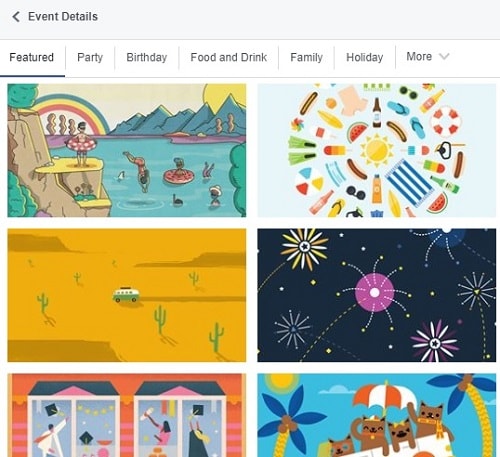The height and width of the screenshot is (457, 500).
Task: Click the Event Details header label
Action: pyautogui.click(x=63, y=16)
